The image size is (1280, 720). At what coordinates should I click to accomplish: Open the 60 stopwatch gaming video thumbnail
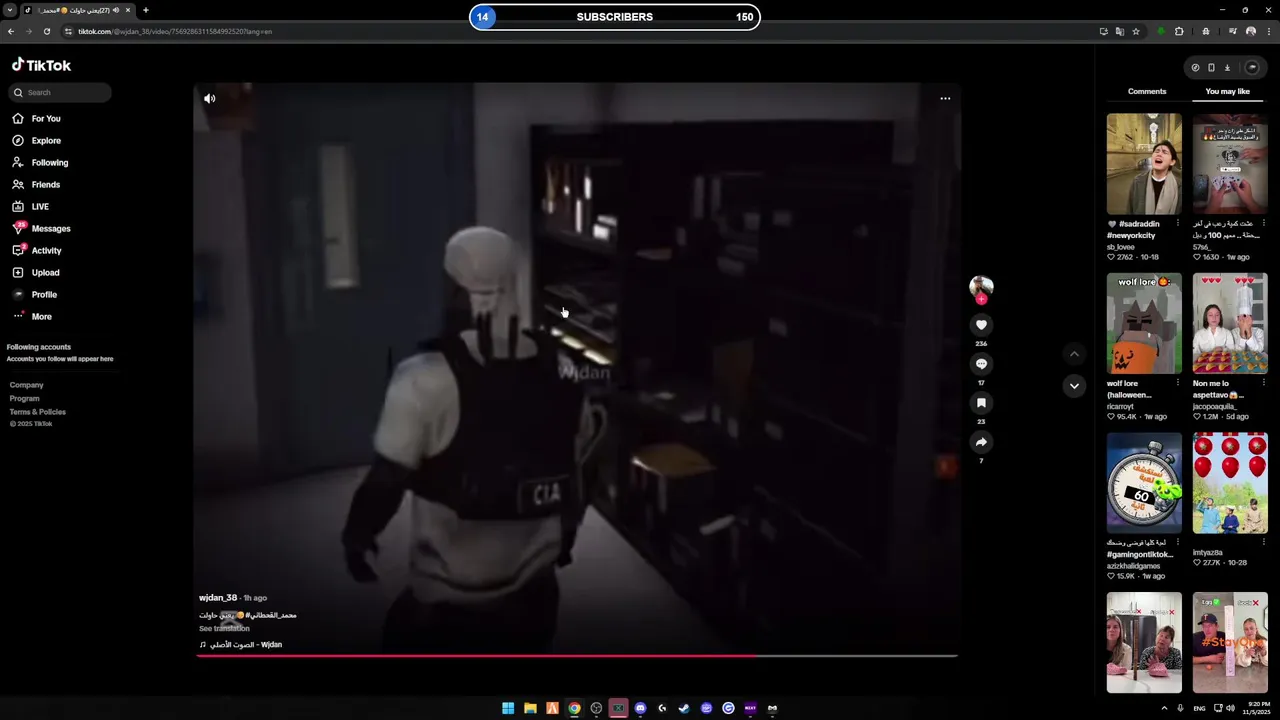1144,483
